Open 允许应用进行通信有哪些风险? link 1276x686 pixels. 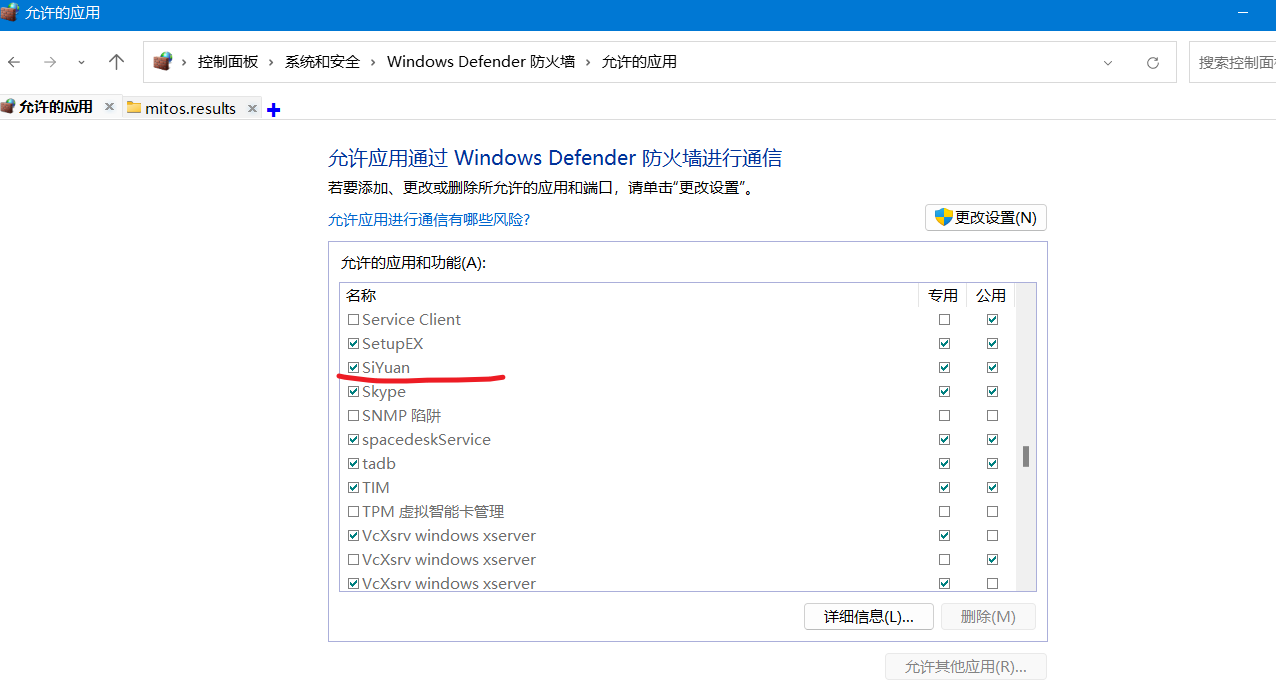tap(429, 219)
